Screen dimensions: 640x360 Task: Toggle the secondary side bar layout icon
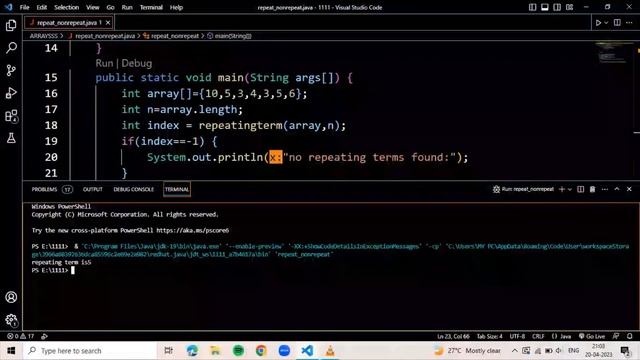click(557, 7)
